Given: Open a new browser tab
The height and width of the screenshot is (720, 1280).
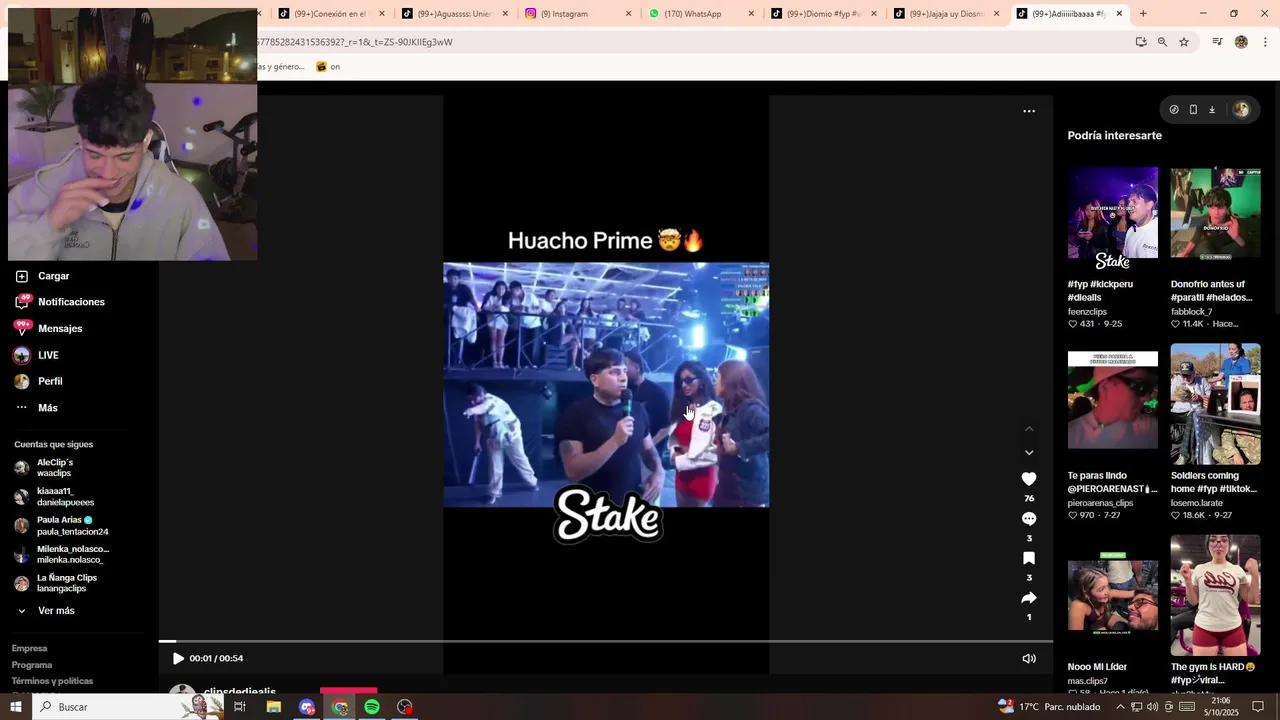Looking at the screenshot, I should [x=1143, y=14].
